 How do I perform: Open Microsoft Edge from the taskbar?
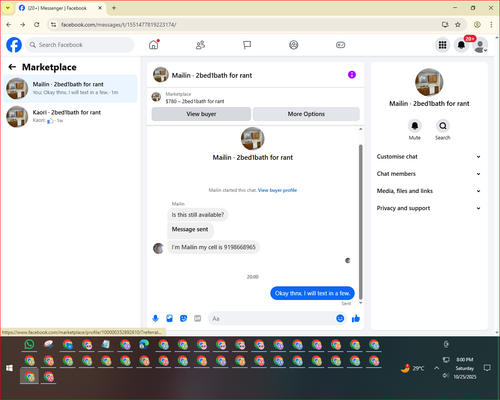[x=144, y=344]
